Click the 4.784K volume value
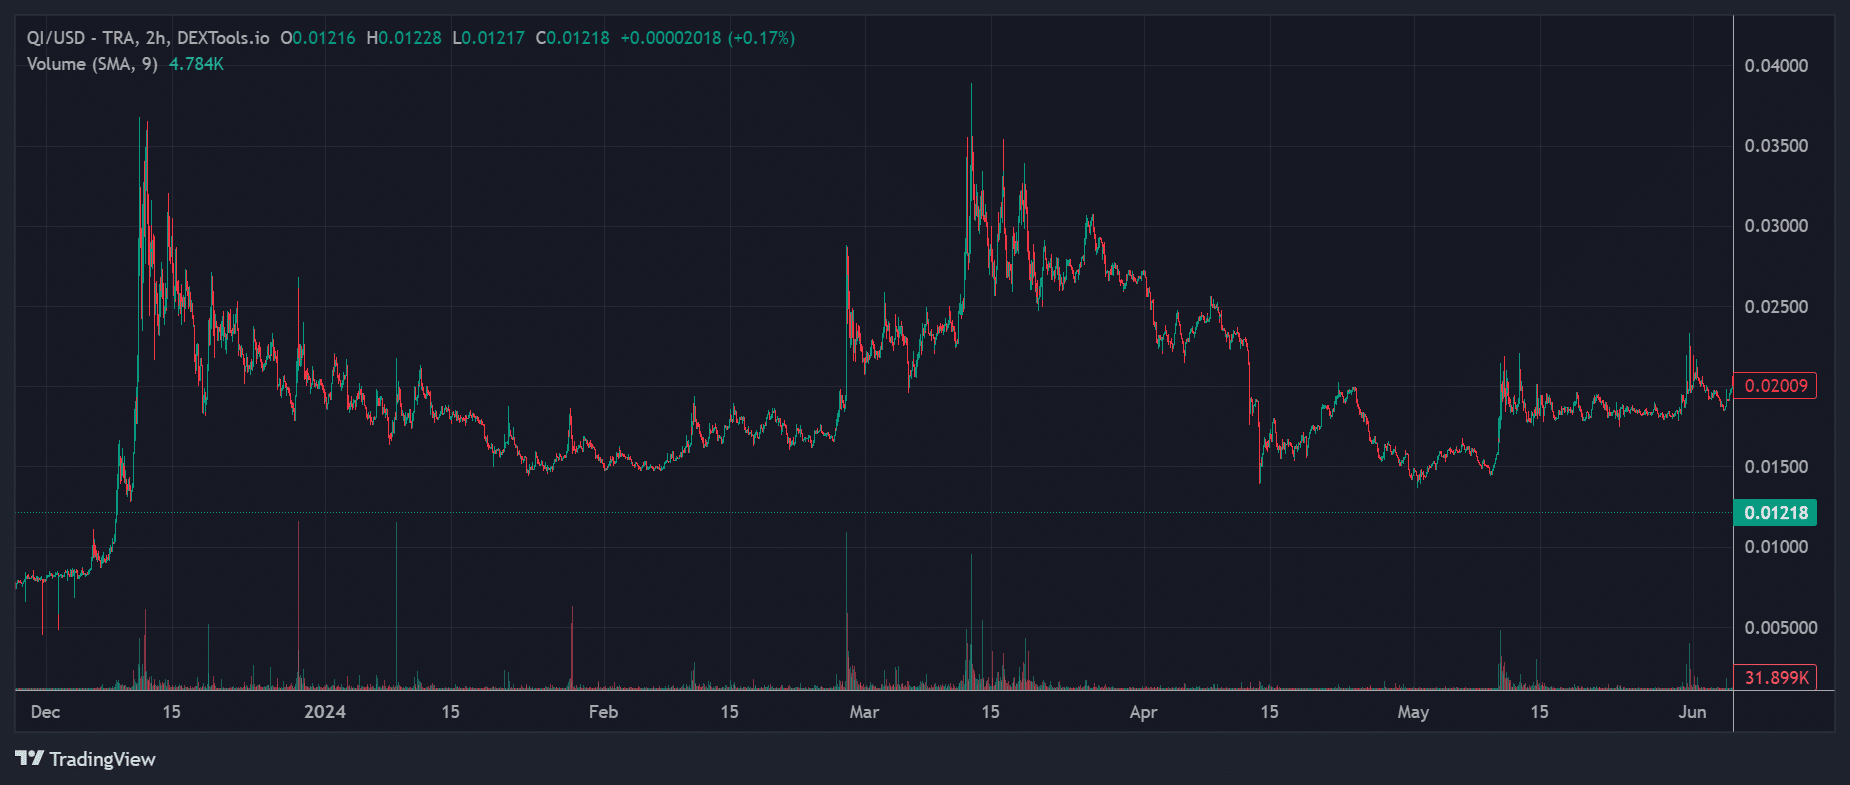This screenshot has width=1850, height=785. pos(196,64)
